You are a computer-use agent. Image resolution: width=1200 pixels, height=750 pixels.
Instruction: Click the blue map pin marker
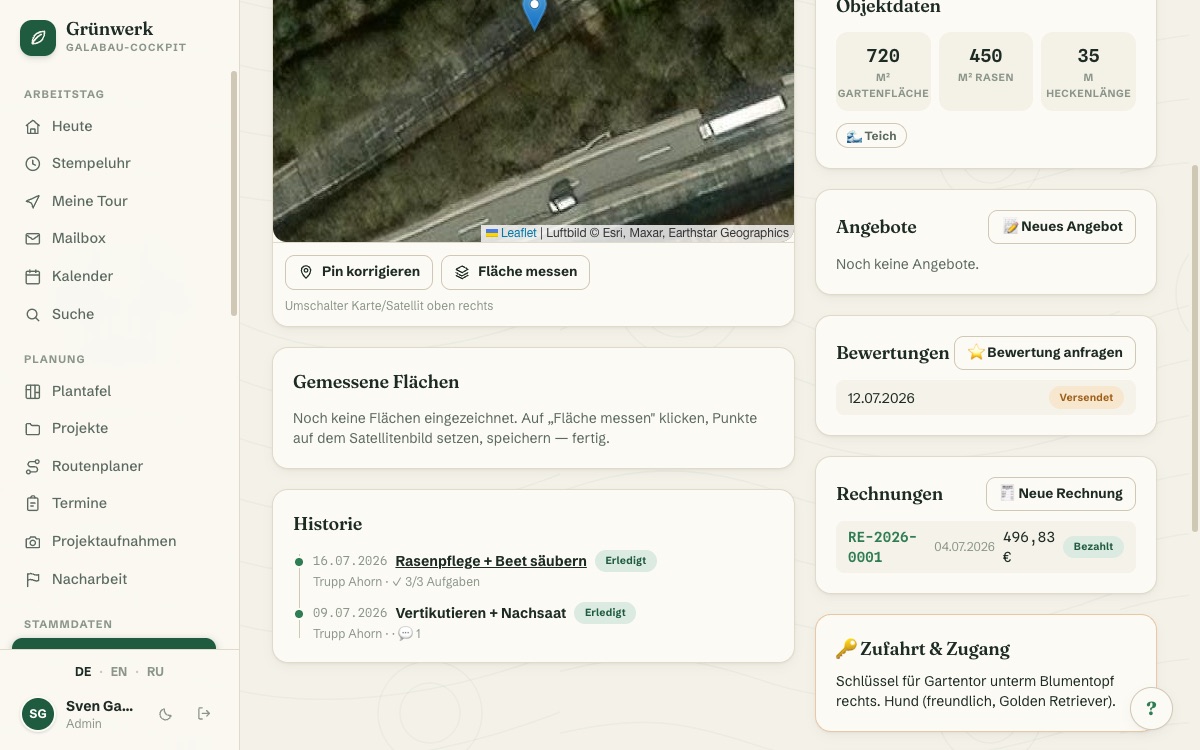535,12
